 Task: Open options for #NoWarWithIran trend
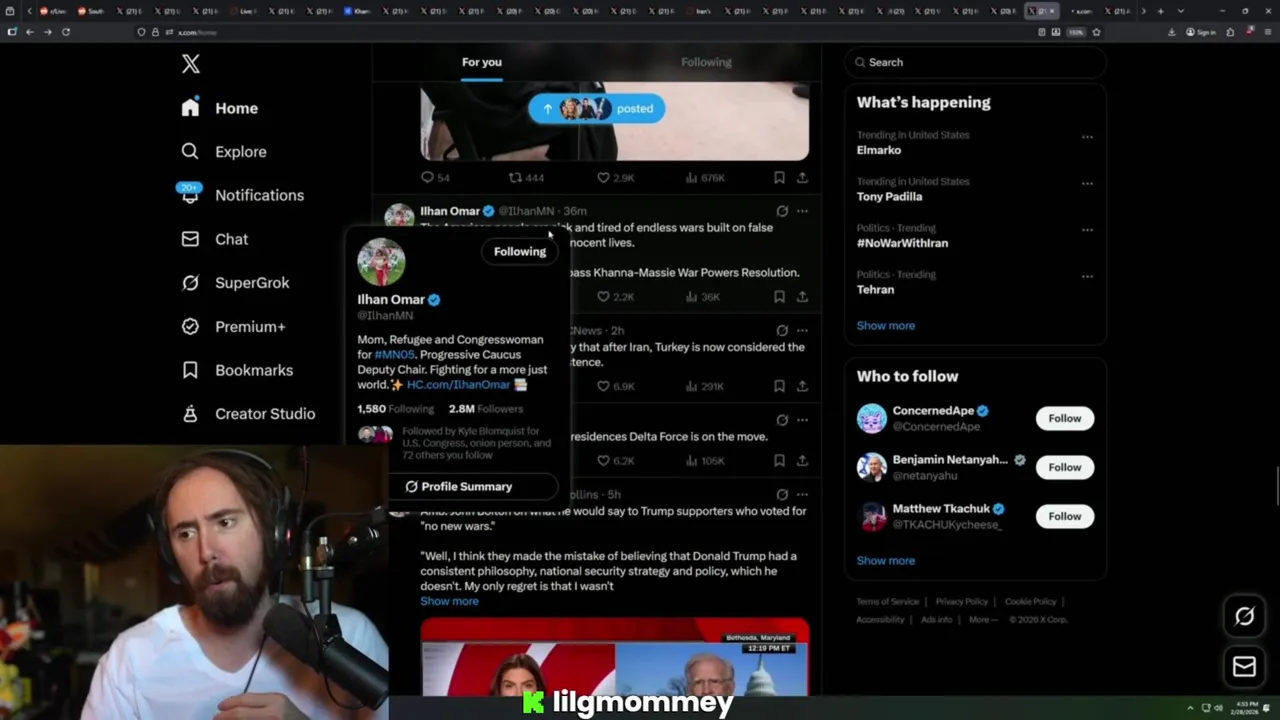[x=1087, y=230]
